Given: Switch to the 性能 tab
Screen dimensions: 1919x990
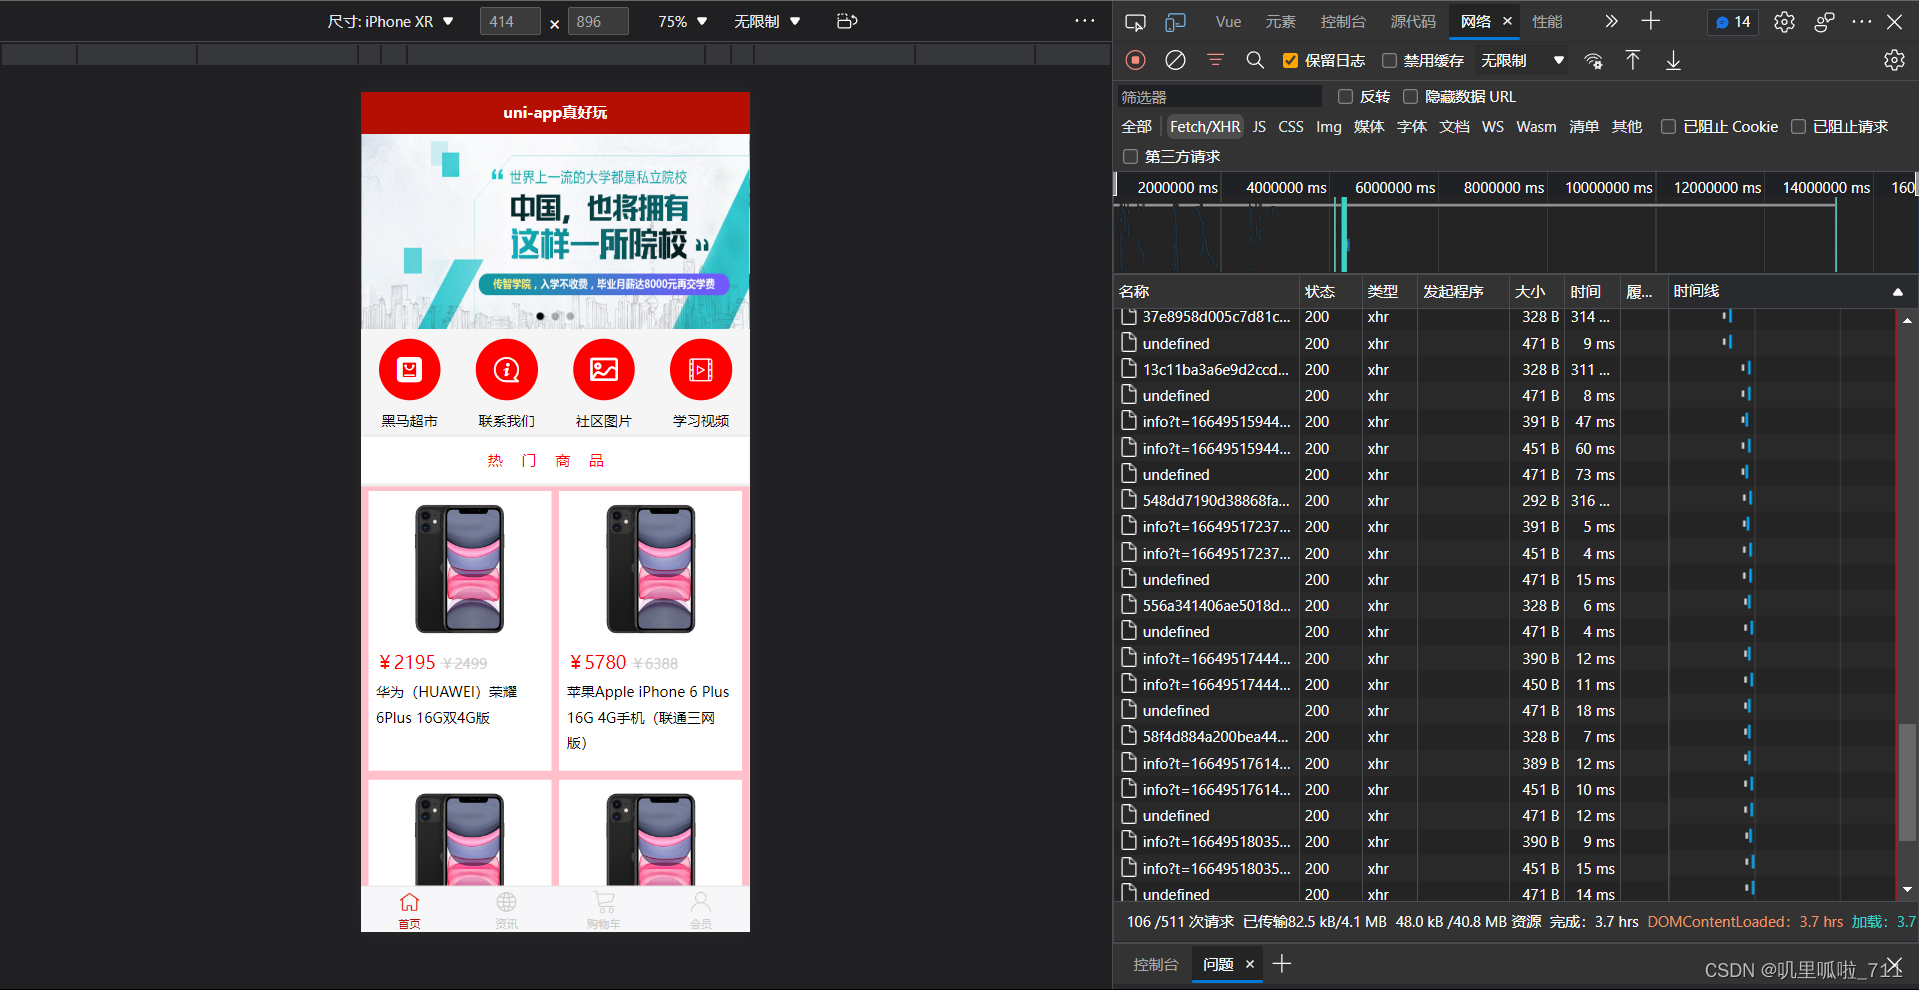Looking at the screenshot, I should 1547,22.
